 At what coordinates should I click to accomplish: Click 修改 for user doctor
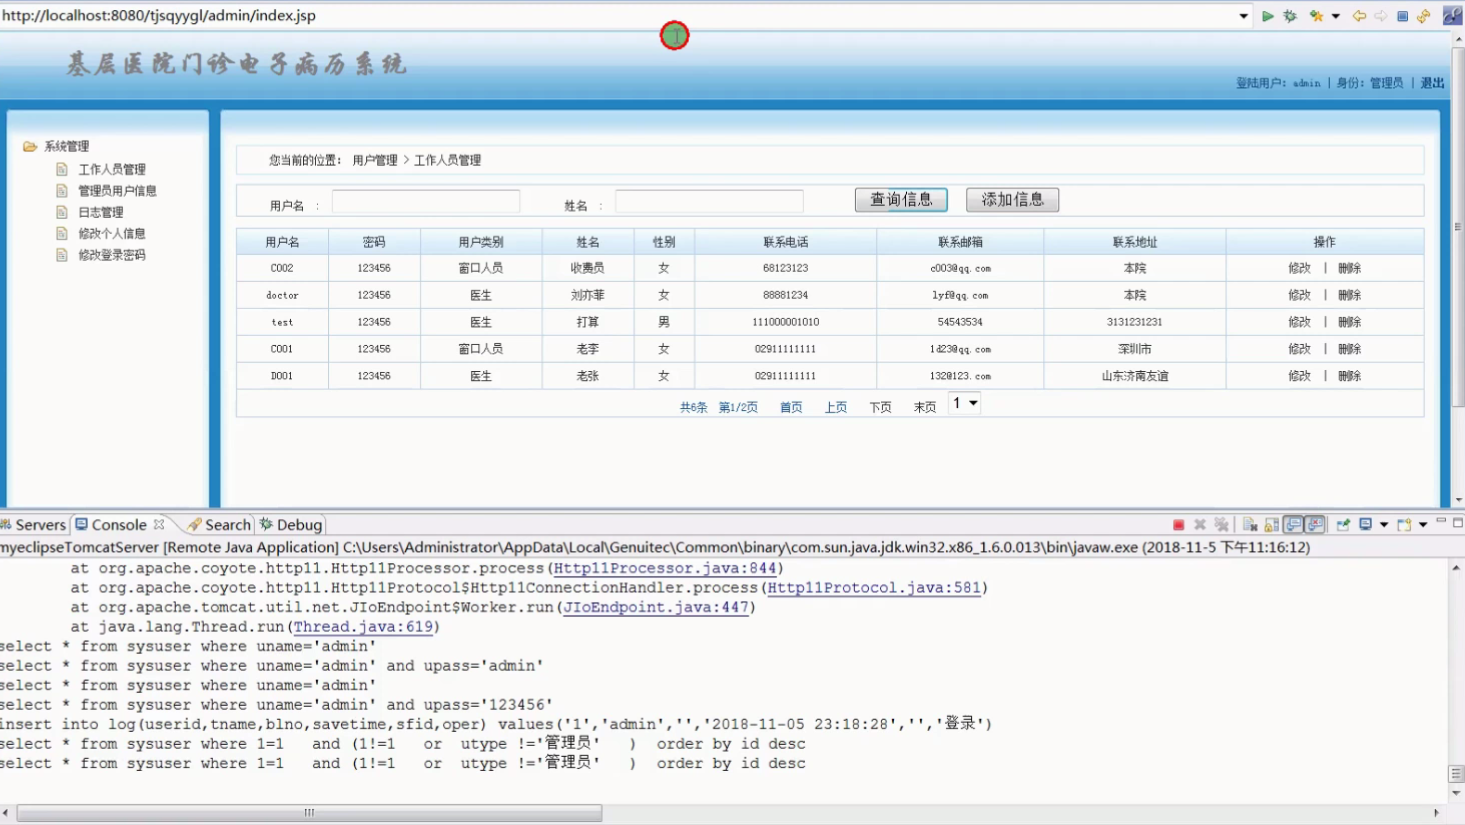[1299, 295]
